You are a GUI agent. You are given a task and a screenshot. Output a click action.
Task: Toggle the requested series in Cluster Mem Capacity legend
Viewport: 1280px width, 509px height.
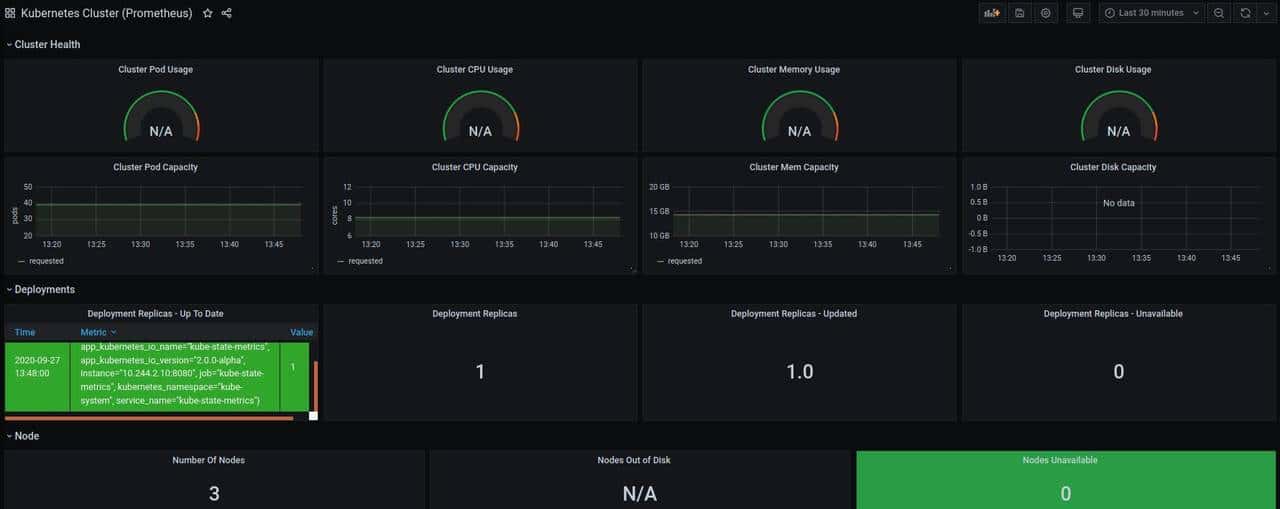coord(684,261)
